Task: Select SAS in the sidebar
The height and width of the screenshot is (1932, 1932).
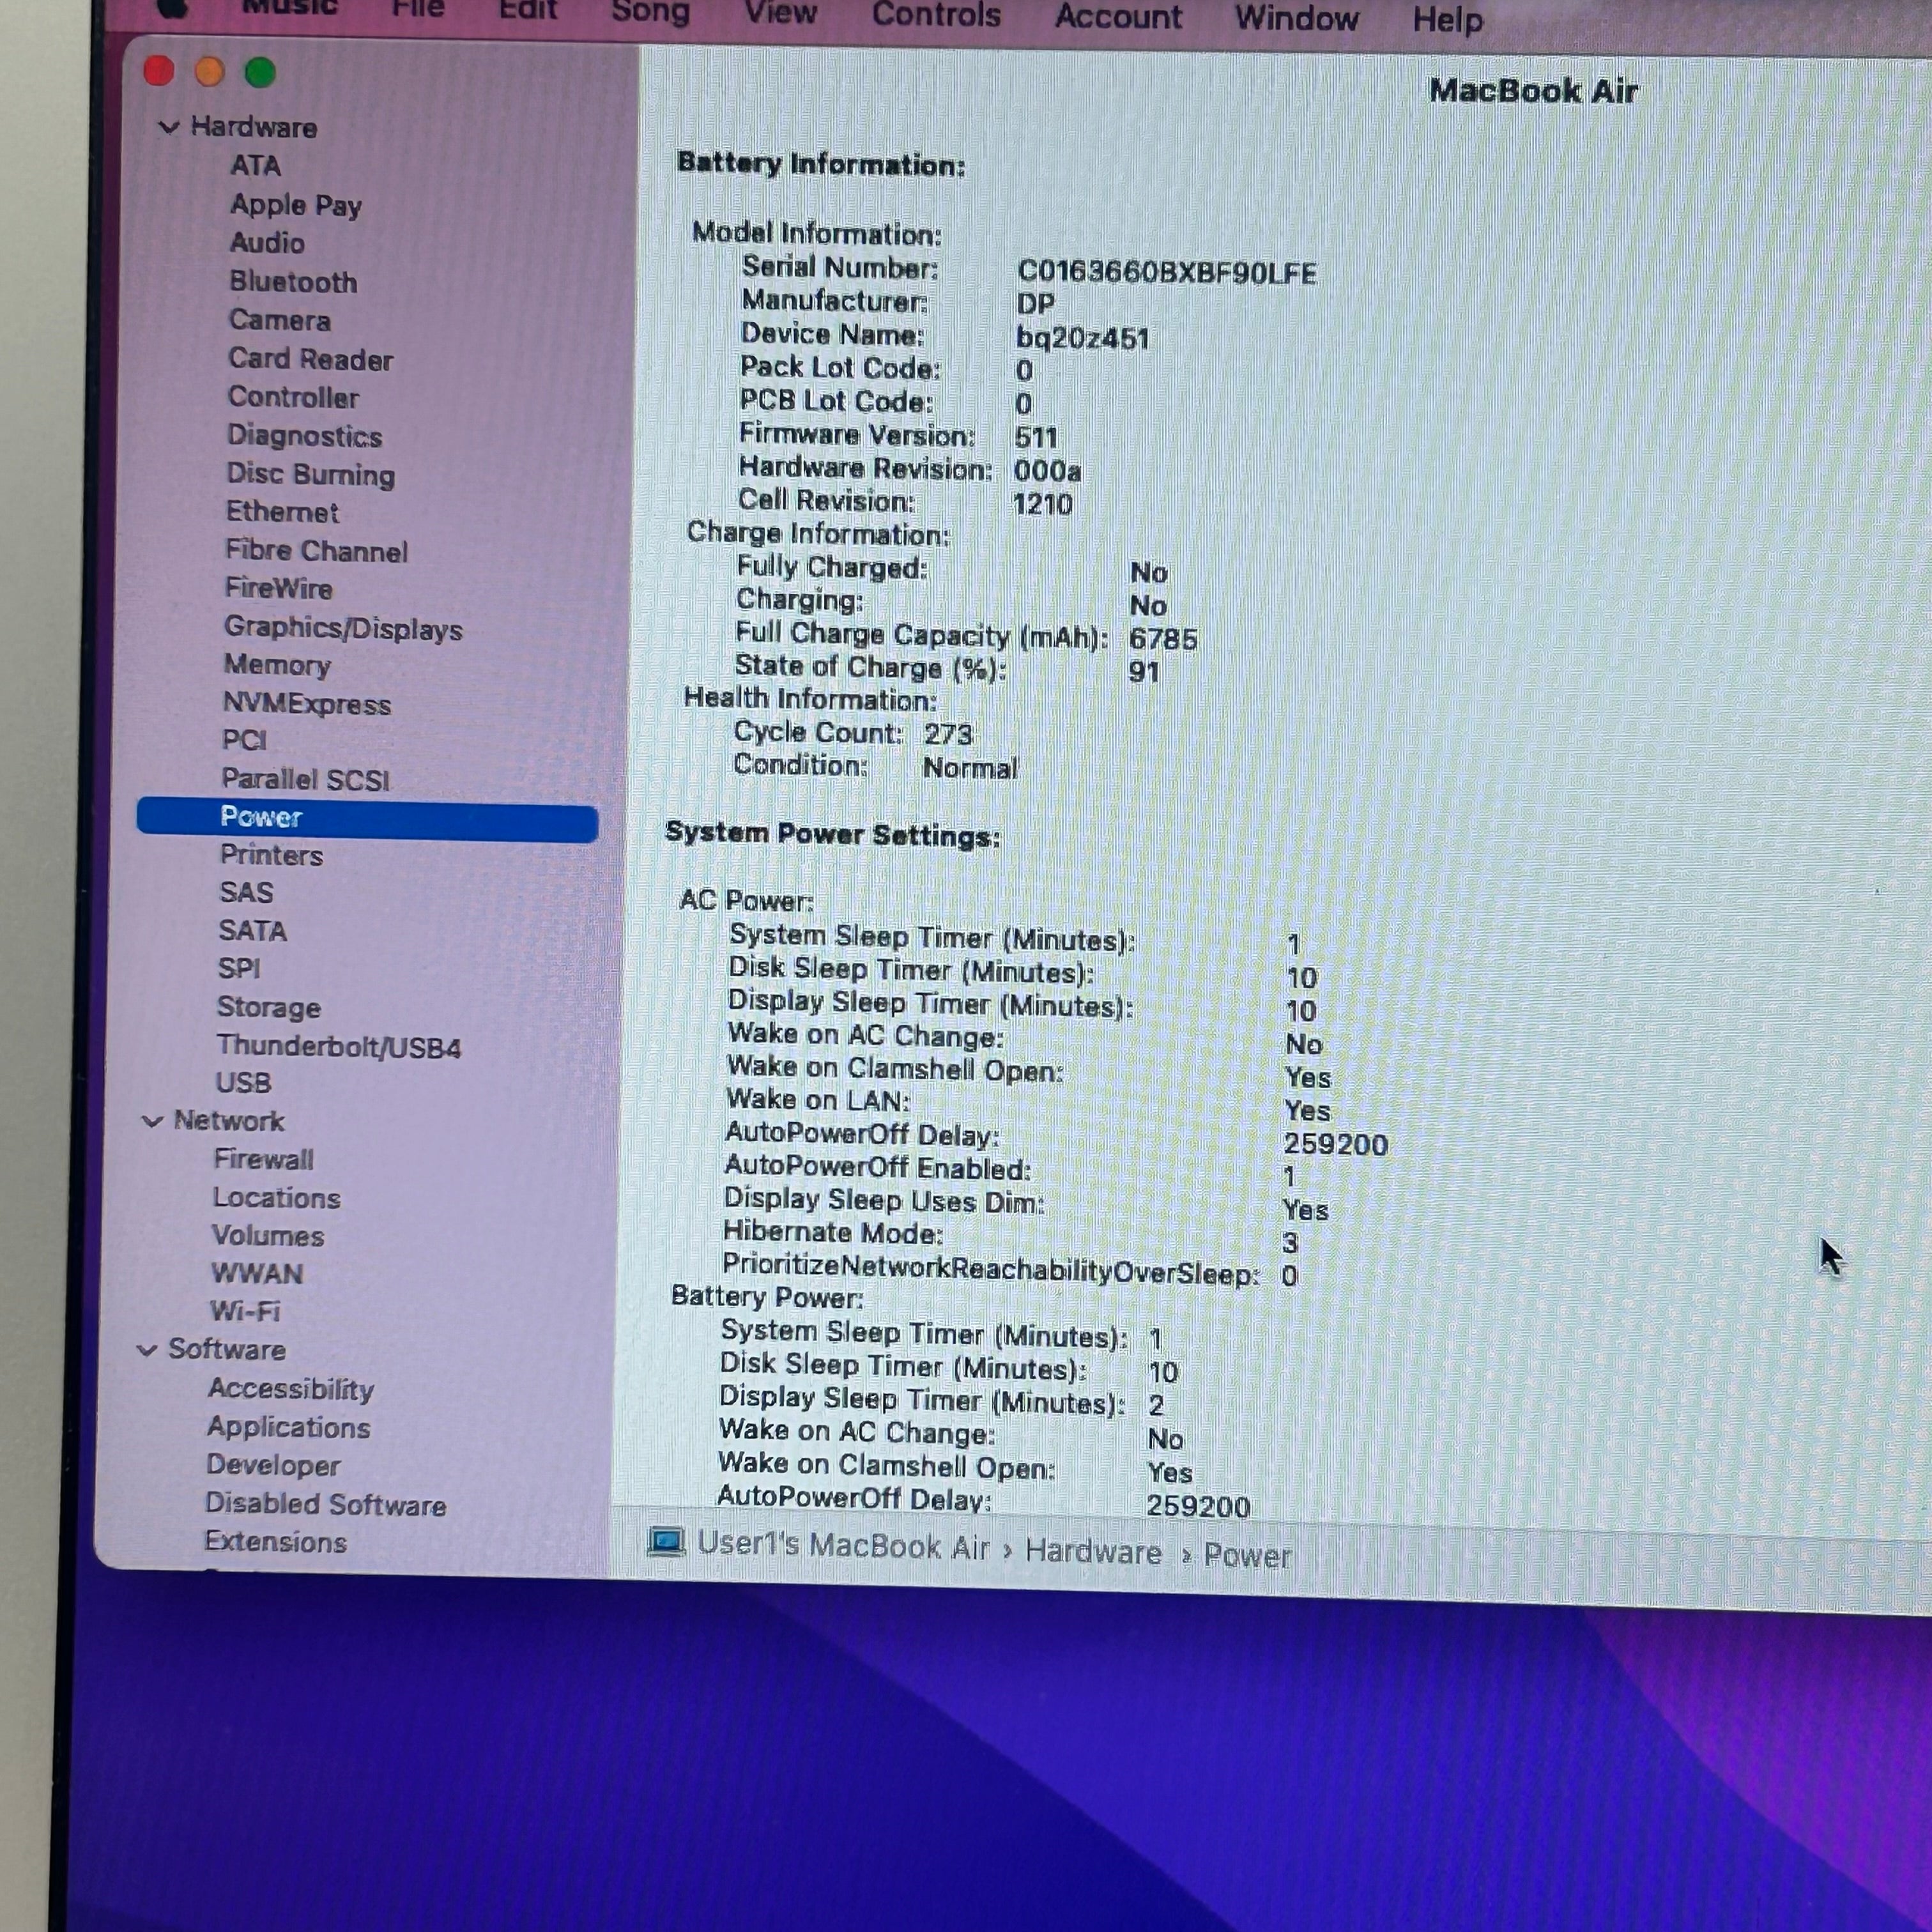Action: pos(246,893)
